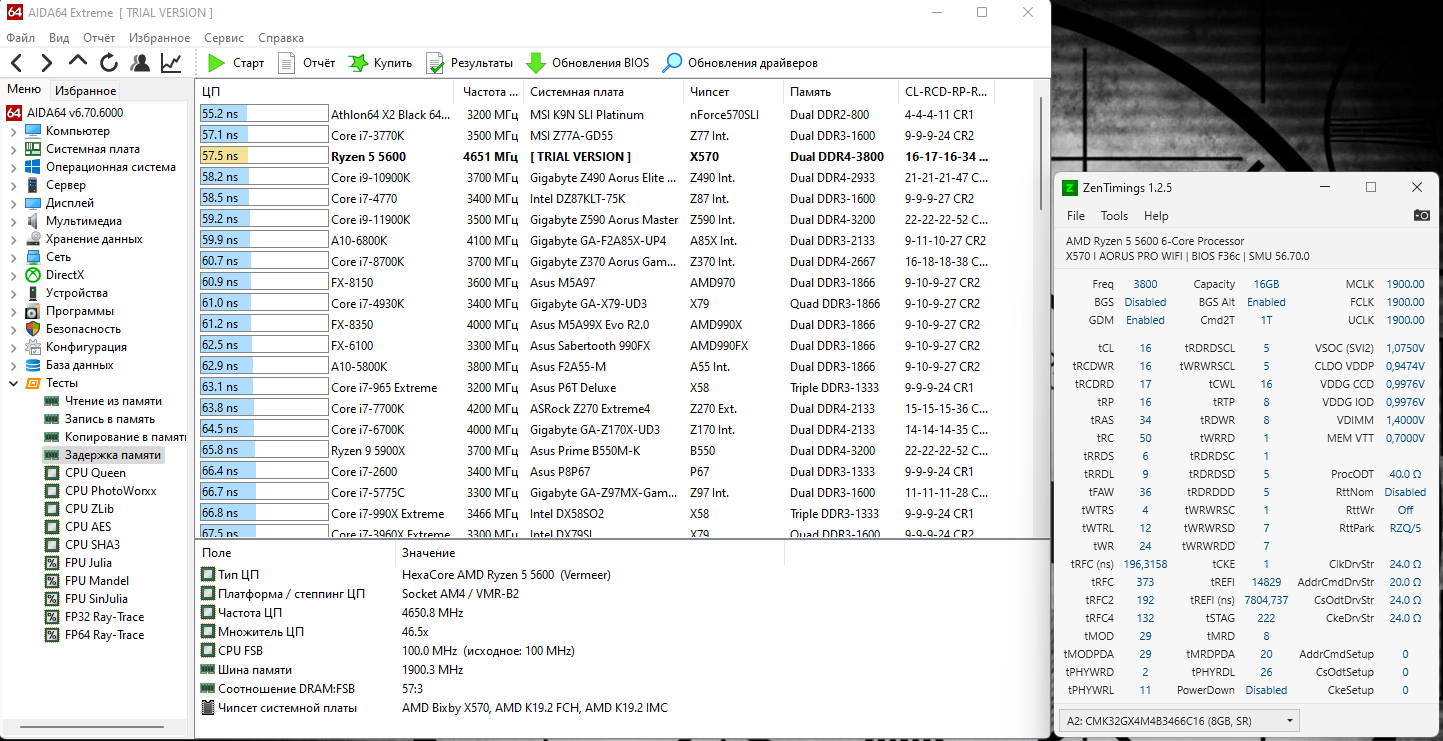
Task: Sort by the Чипсет column header
Action: click(733, 91)
